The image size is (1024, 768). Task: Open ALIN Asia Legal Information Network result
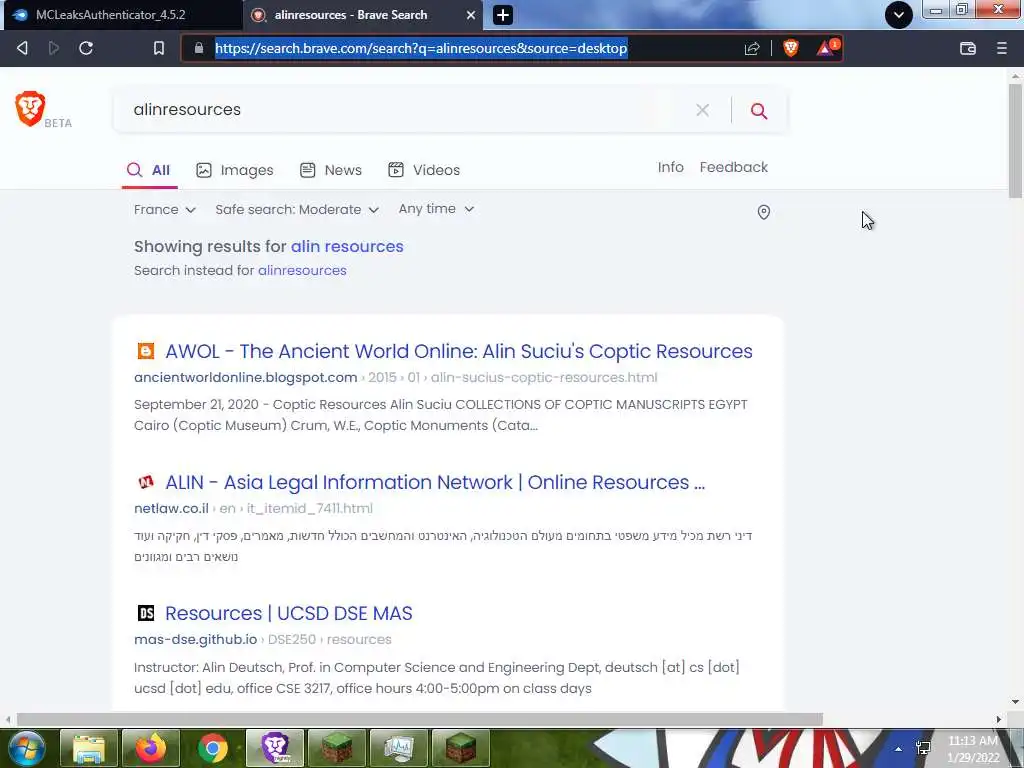tap(435, 483)
